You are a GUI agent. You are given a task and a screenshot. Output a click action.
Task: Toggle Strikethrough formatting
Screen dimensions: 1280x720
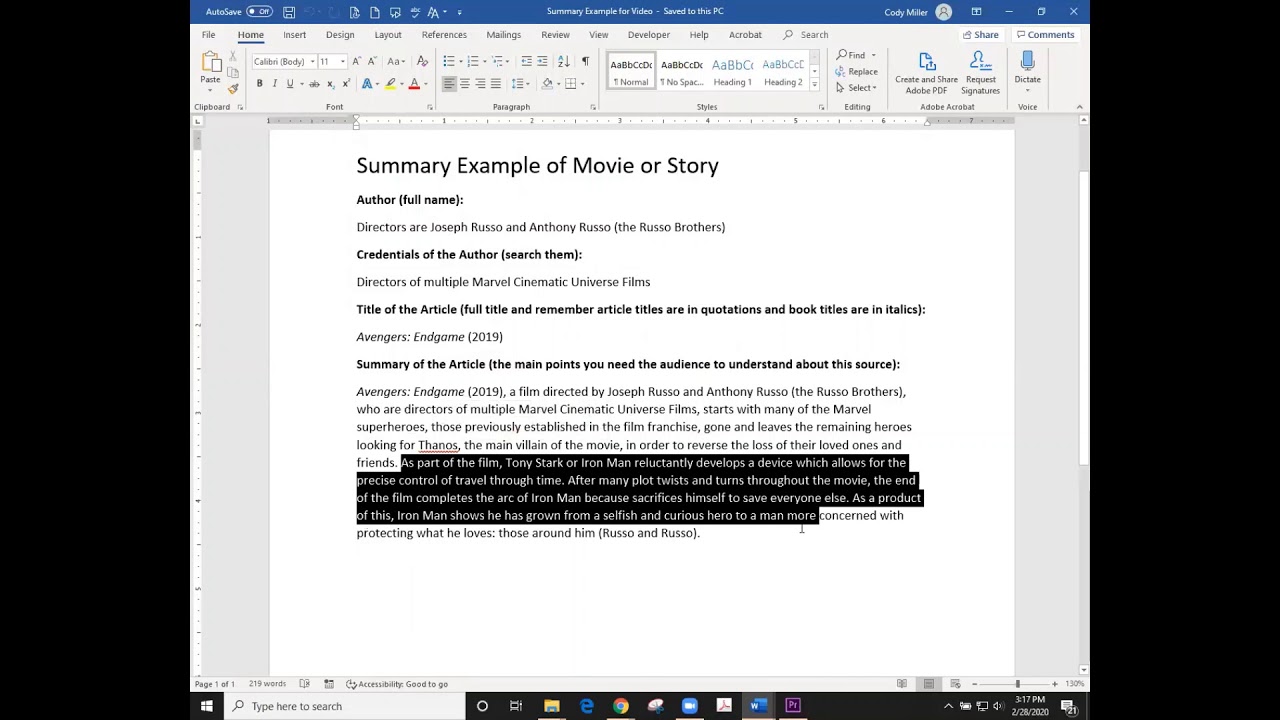pos(314,84)
